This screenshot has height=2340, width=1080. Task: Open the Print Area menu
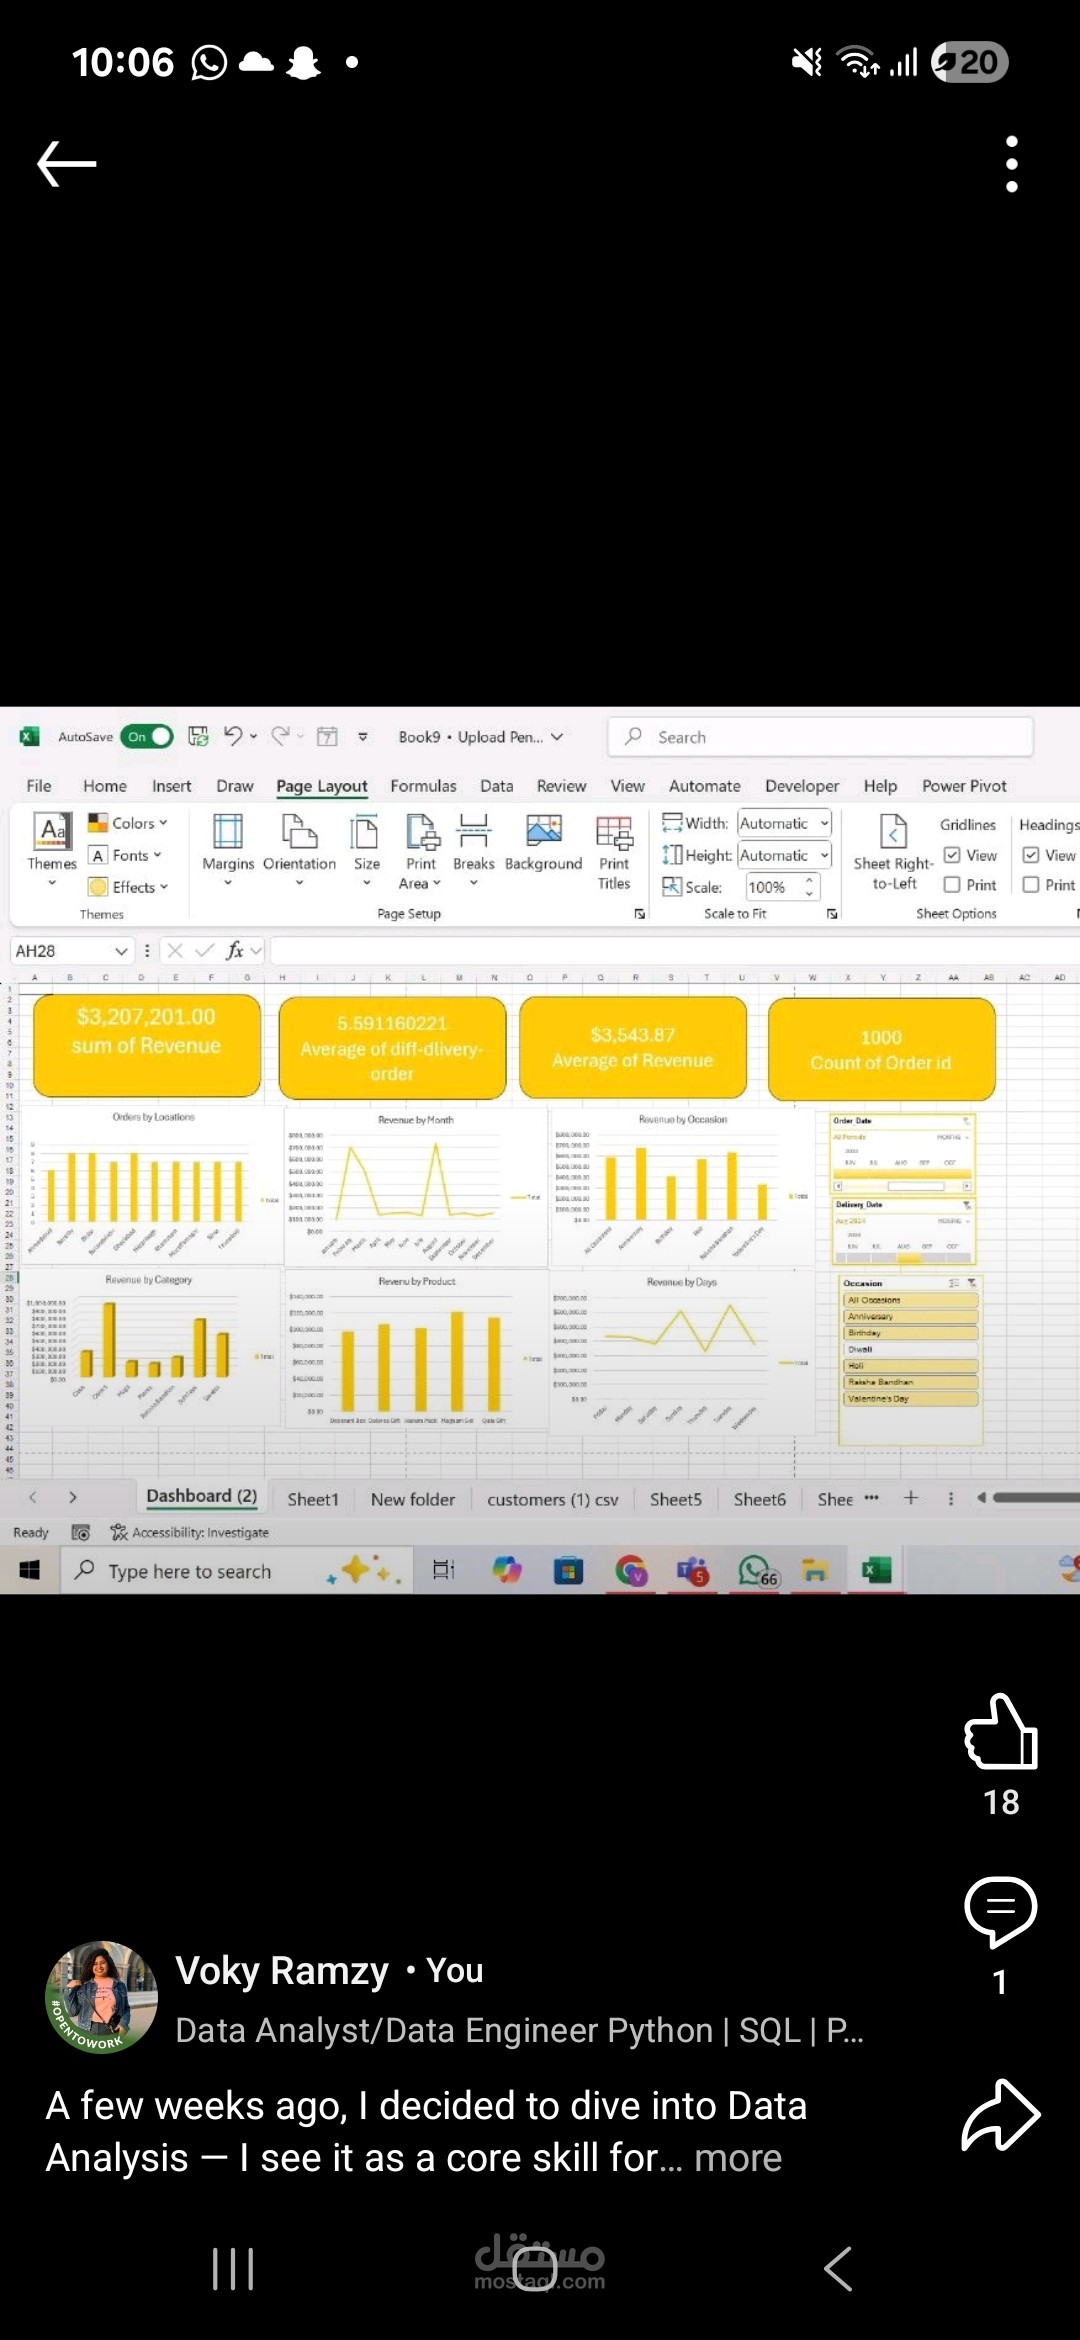coord(421,850)
